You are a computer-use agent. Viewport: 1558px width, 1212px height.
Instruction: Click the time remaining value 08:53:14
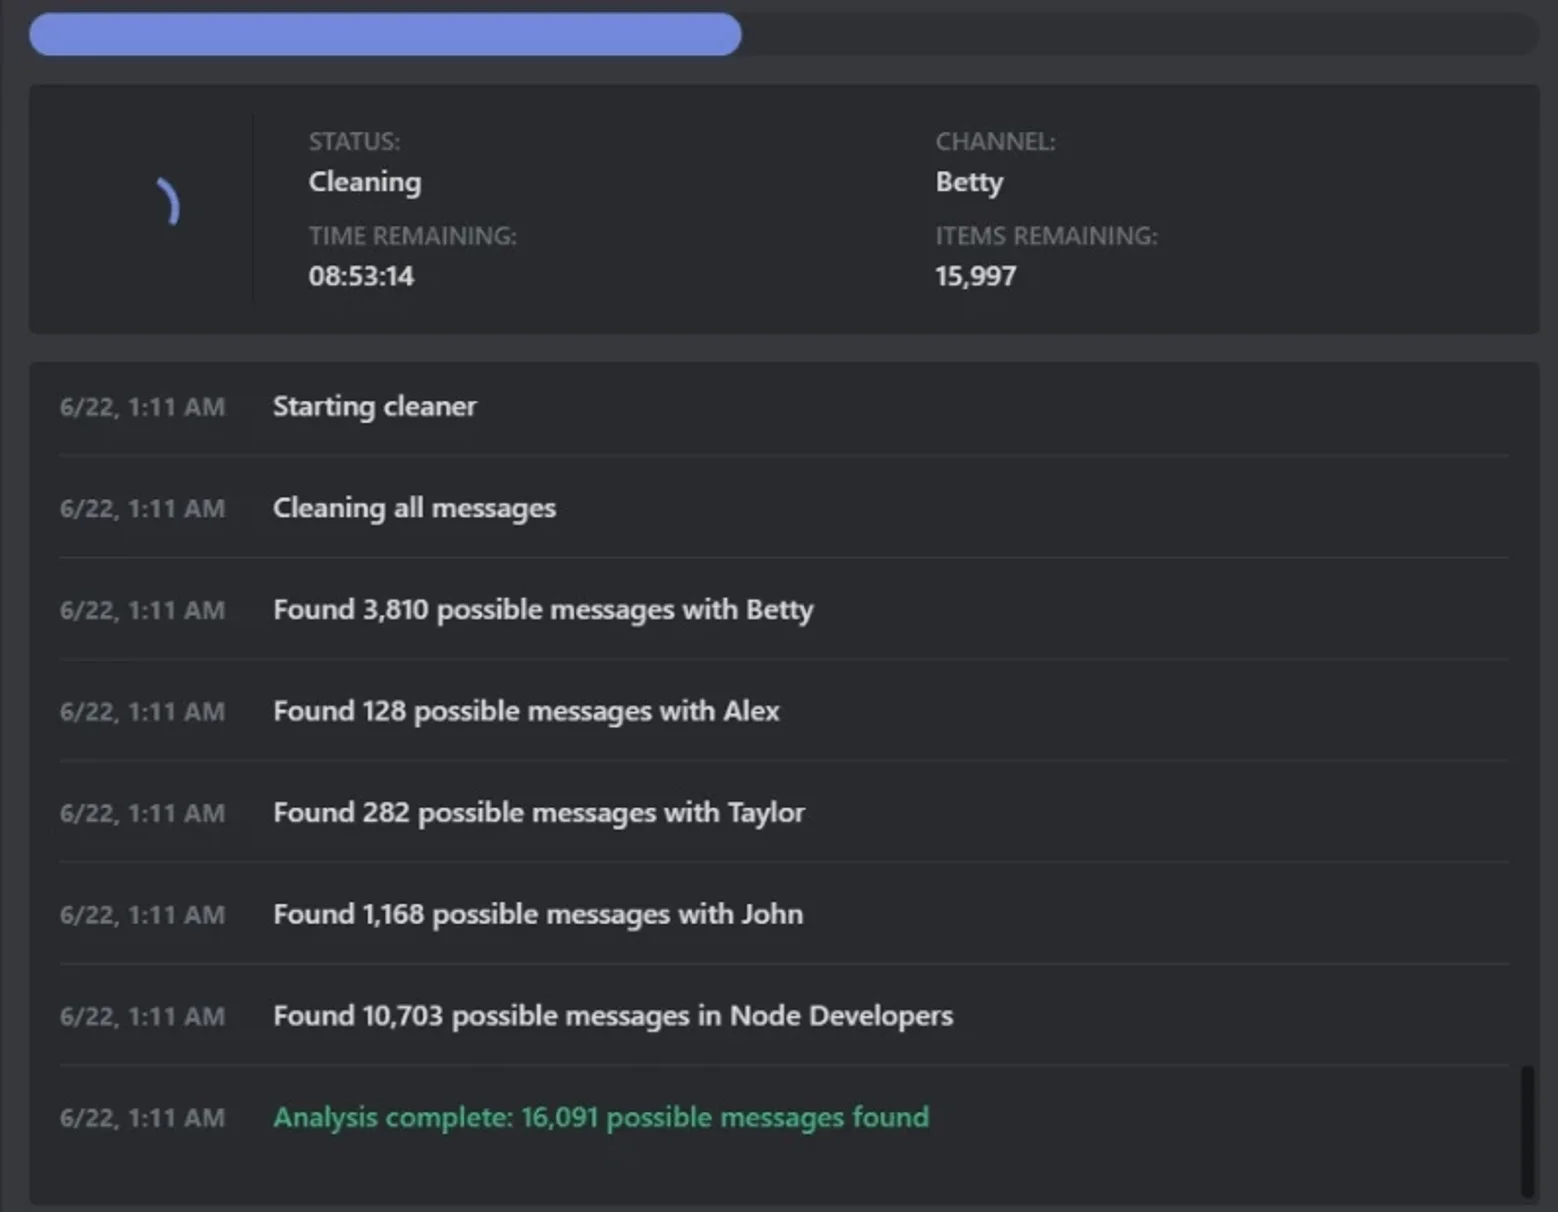tap(361, 276)
